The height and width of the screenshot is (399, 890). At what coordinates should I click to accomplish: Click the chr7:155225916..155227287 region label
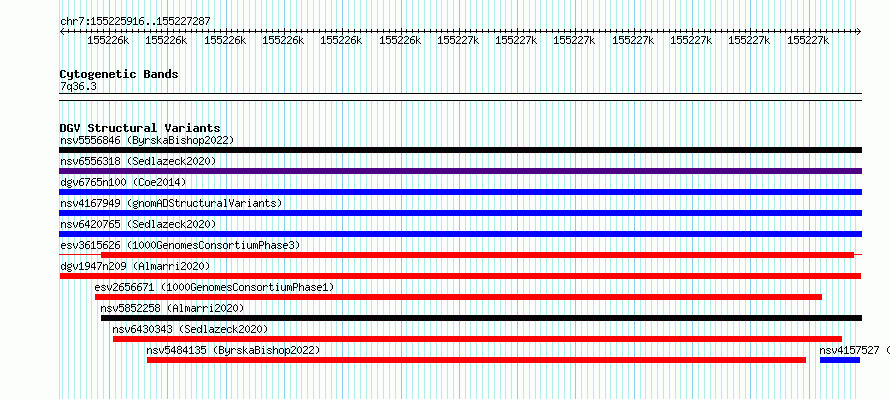click(135, 22)
